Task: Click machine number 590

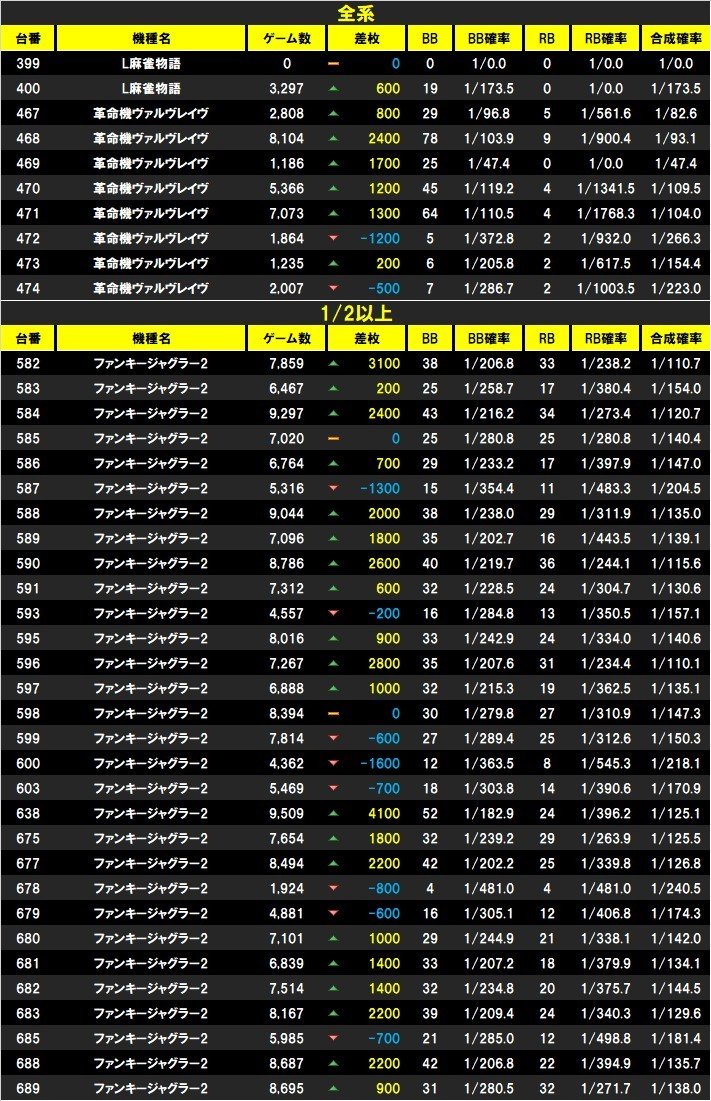Action: 28,564
